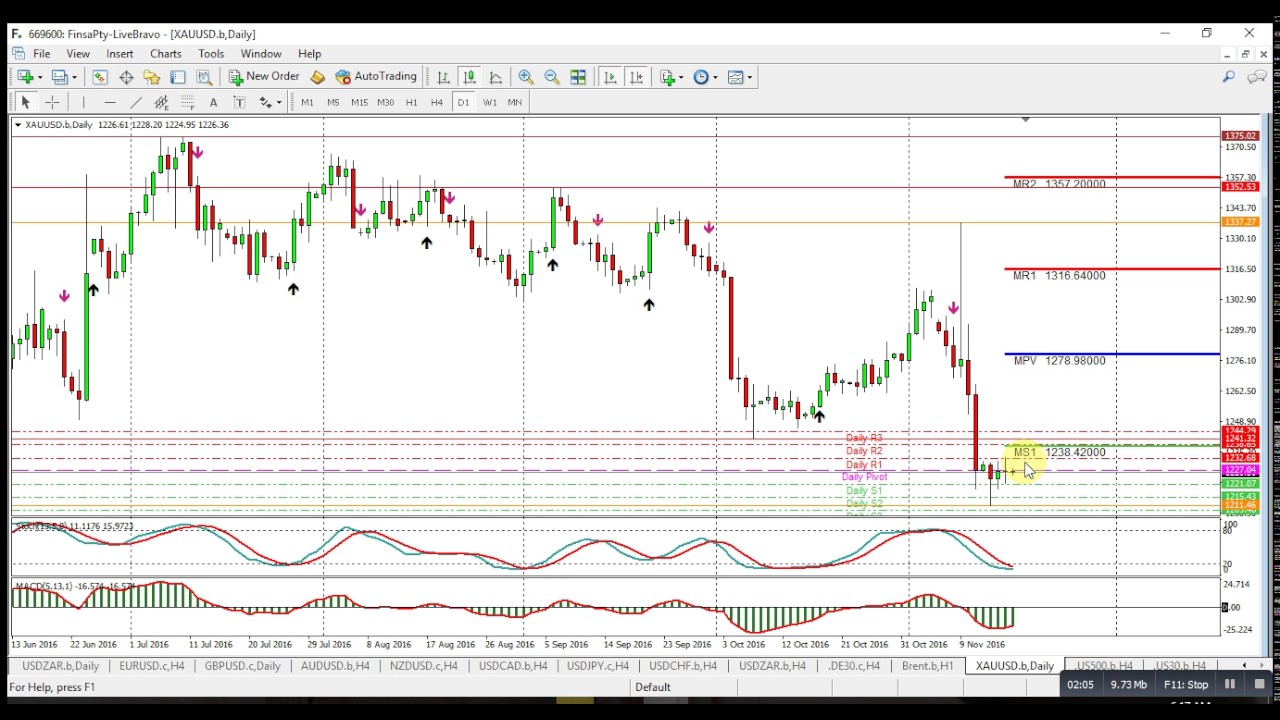Select the vertical line drawing tool
Viewport: 1280px width, 720px height.
click(84, 102)
